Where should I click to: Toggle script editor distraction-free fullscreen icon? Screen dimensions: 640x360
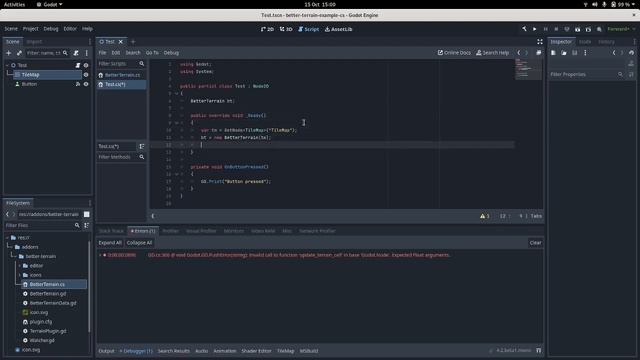(x=540, y=42)
